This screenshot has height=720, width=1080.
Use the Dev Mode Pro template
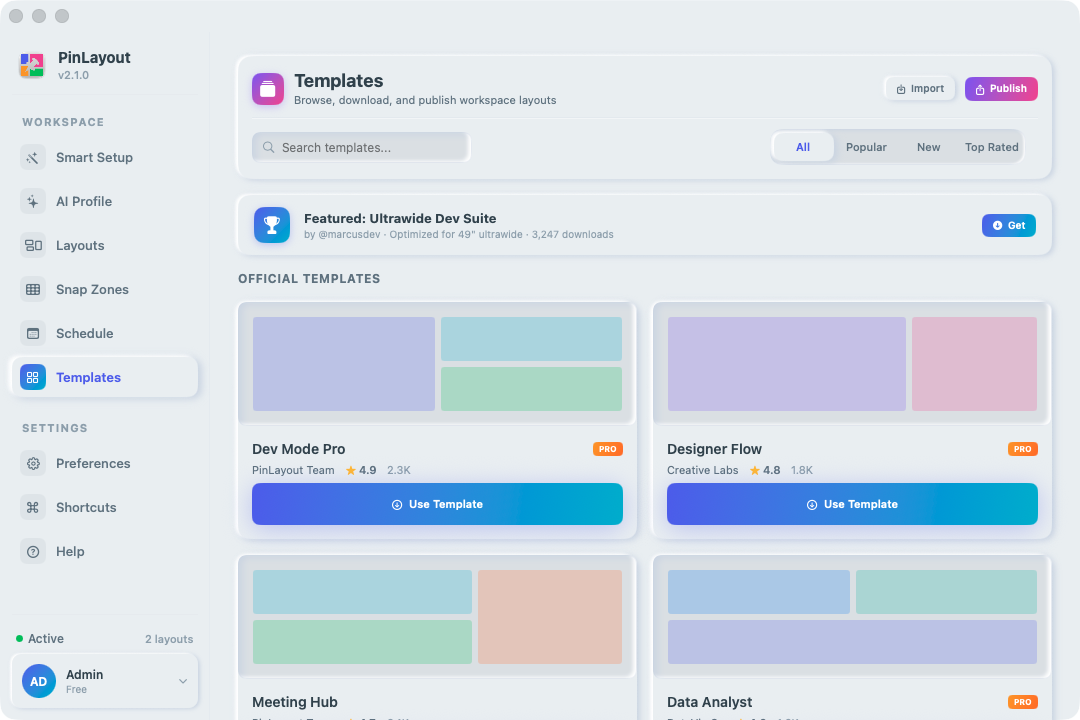tap(437, 504)
